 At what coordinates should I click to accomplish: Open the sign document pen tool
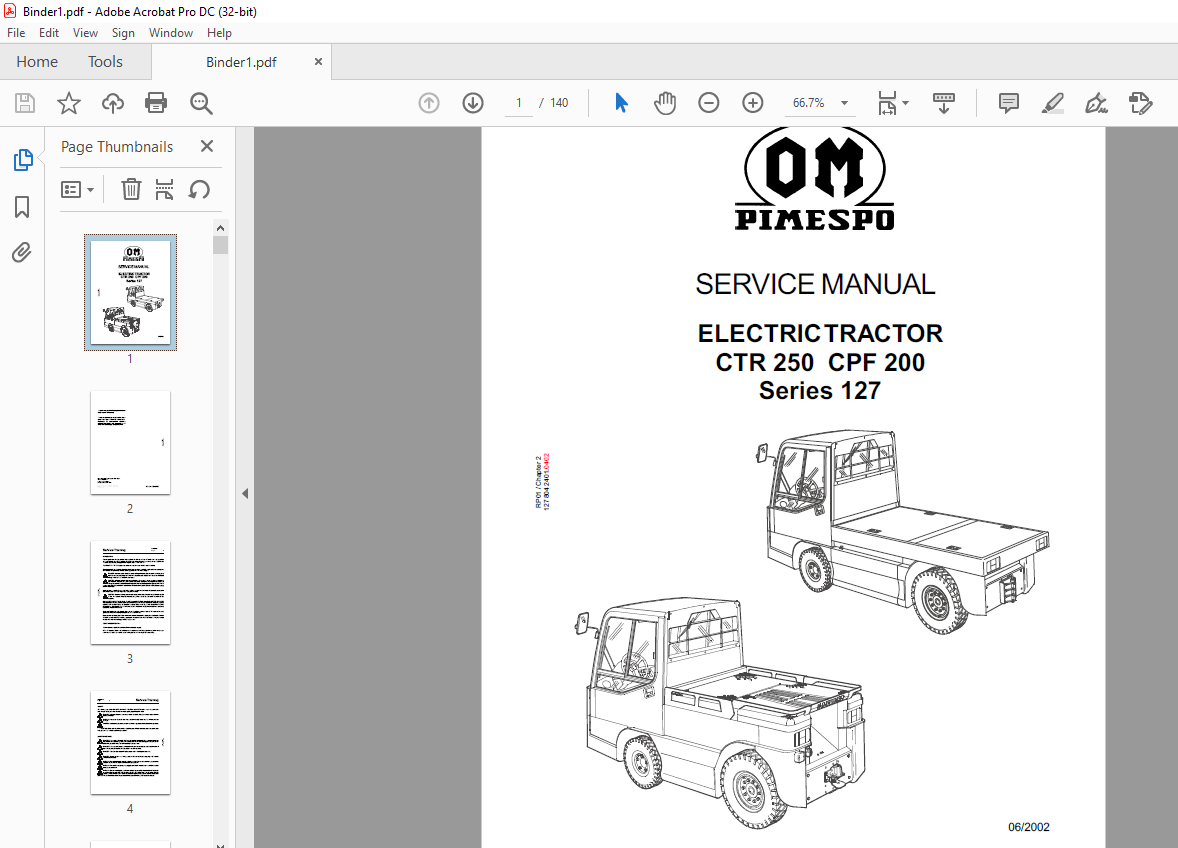1096,103
